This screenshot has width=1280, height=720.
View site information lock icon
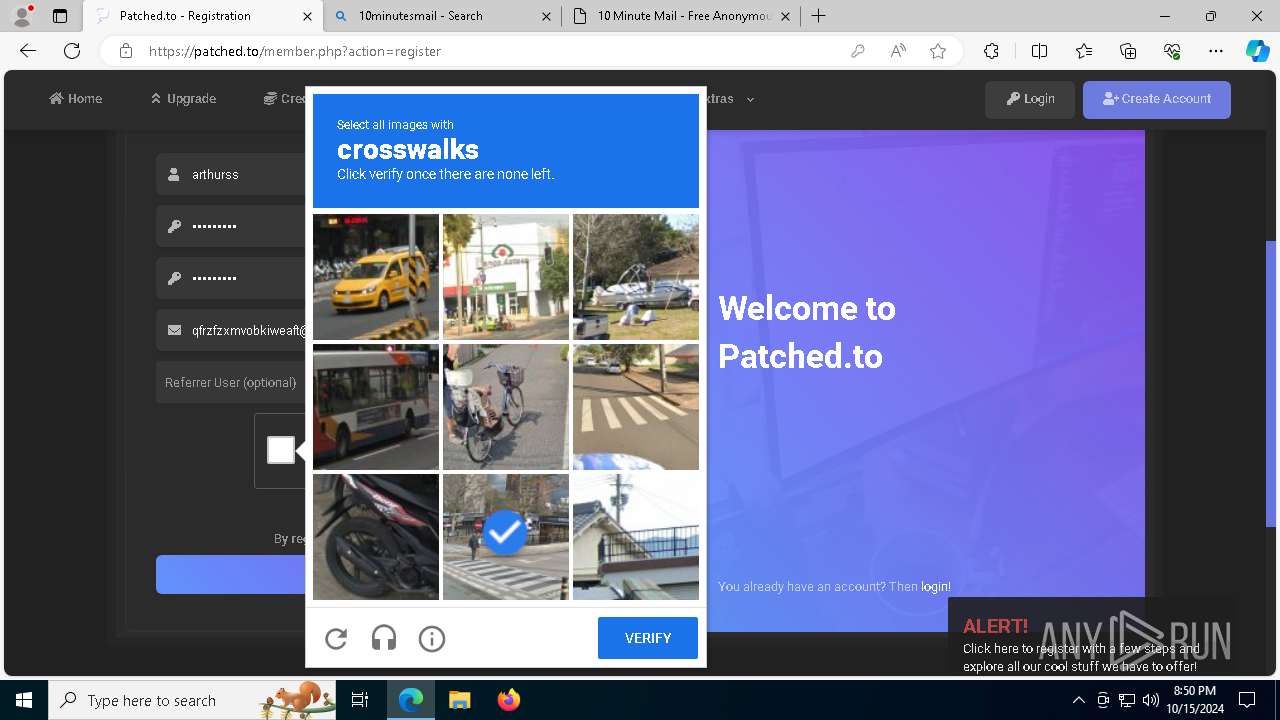(126, 51)
